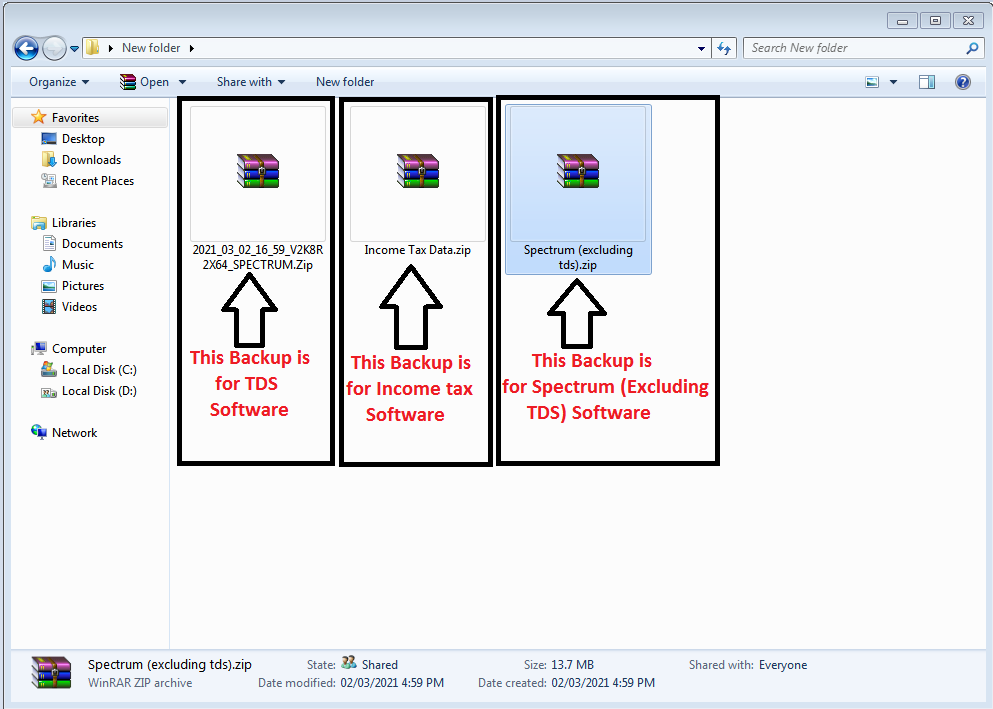The image size is (993, 709).
Task: Click the Libraries icon
Action: pos(39,223)
